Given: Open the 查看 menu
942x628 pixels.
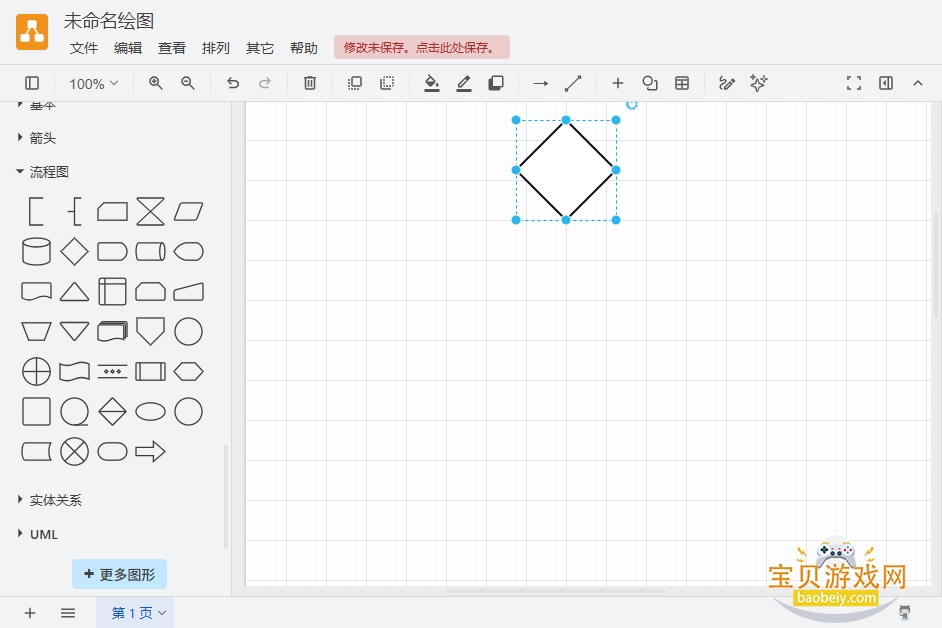Looking at the screenshot, I should click(x=172, y=48).
